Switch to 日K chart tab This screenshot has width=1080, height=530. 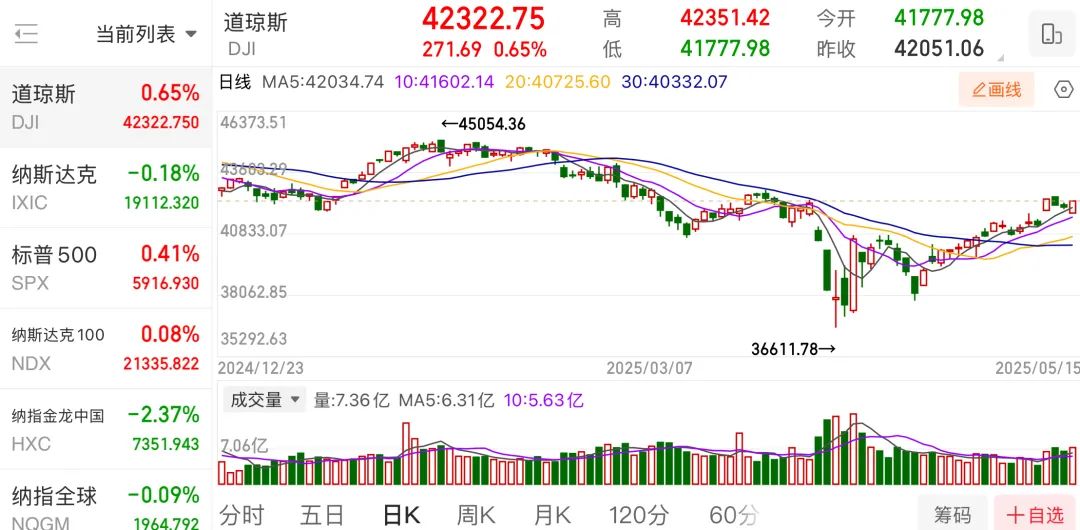pos(401,514)
